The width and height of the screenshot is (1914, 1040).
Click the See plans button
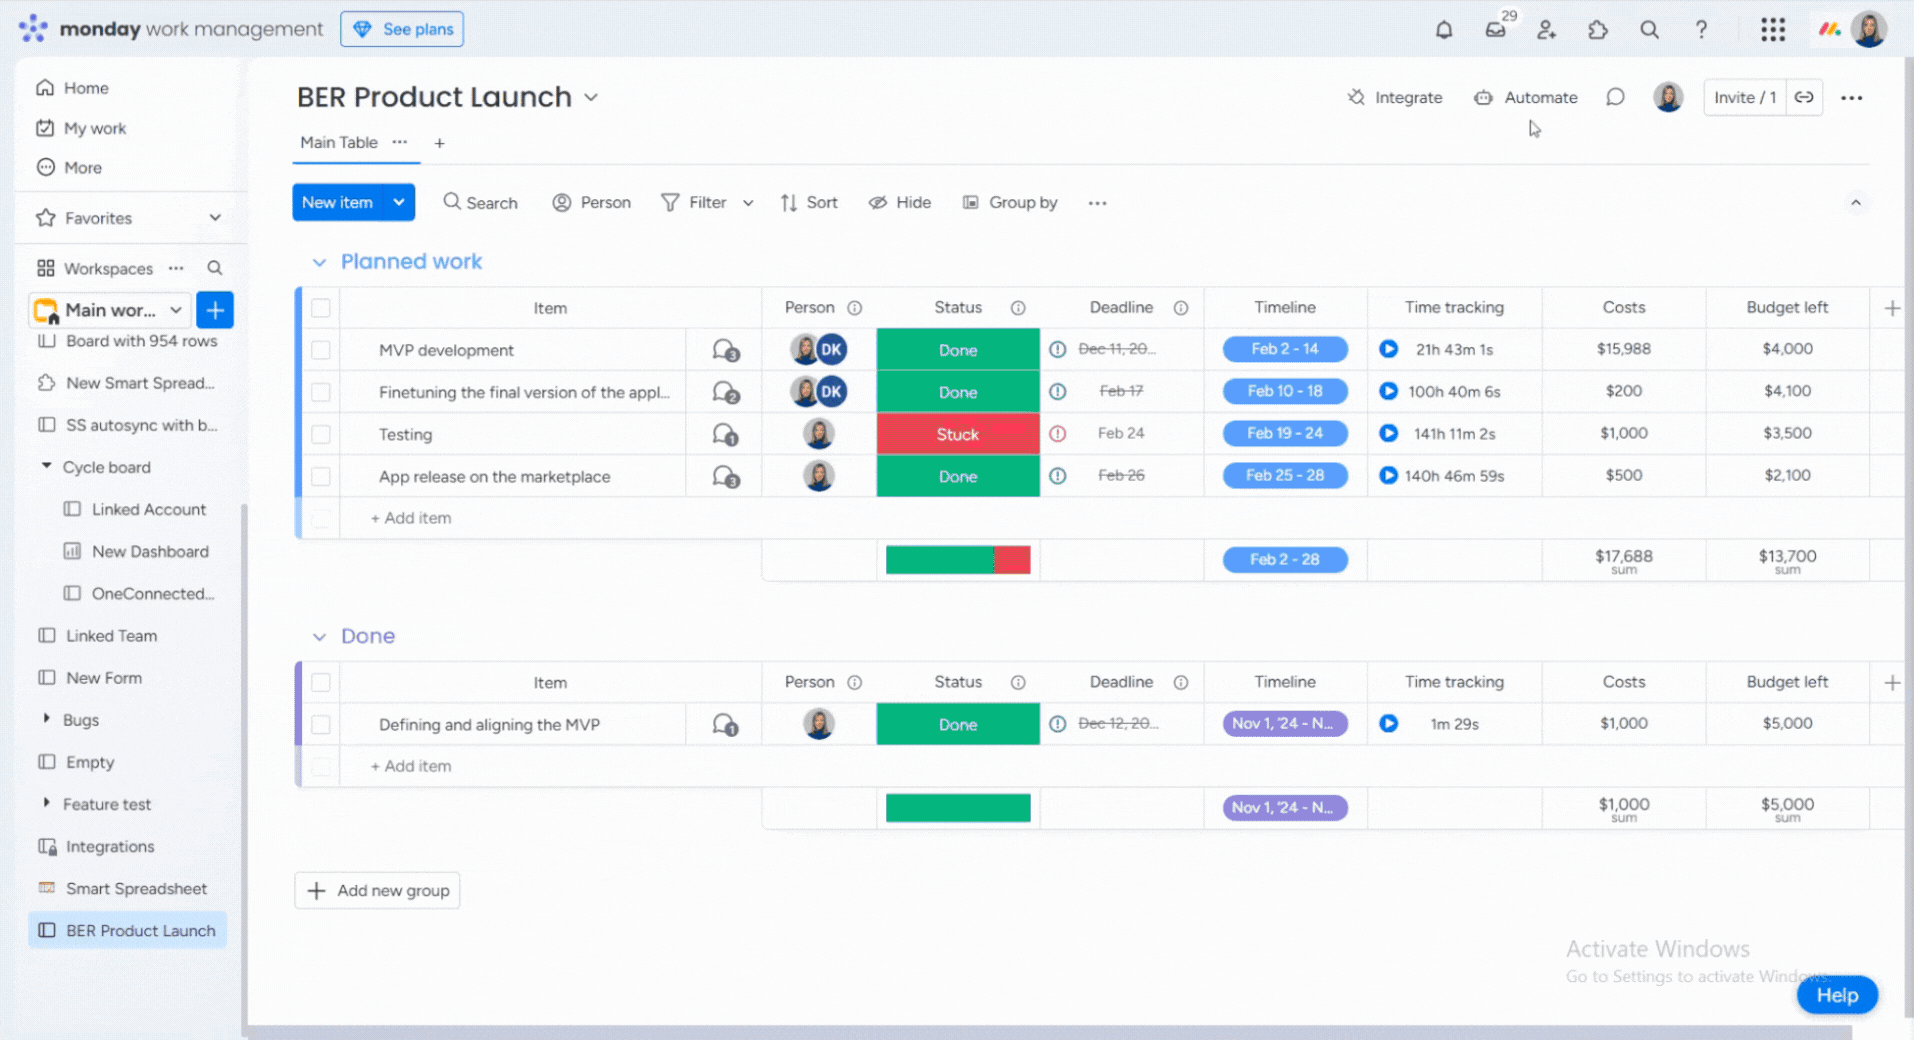pyautogui.click(x=402, y=29)
